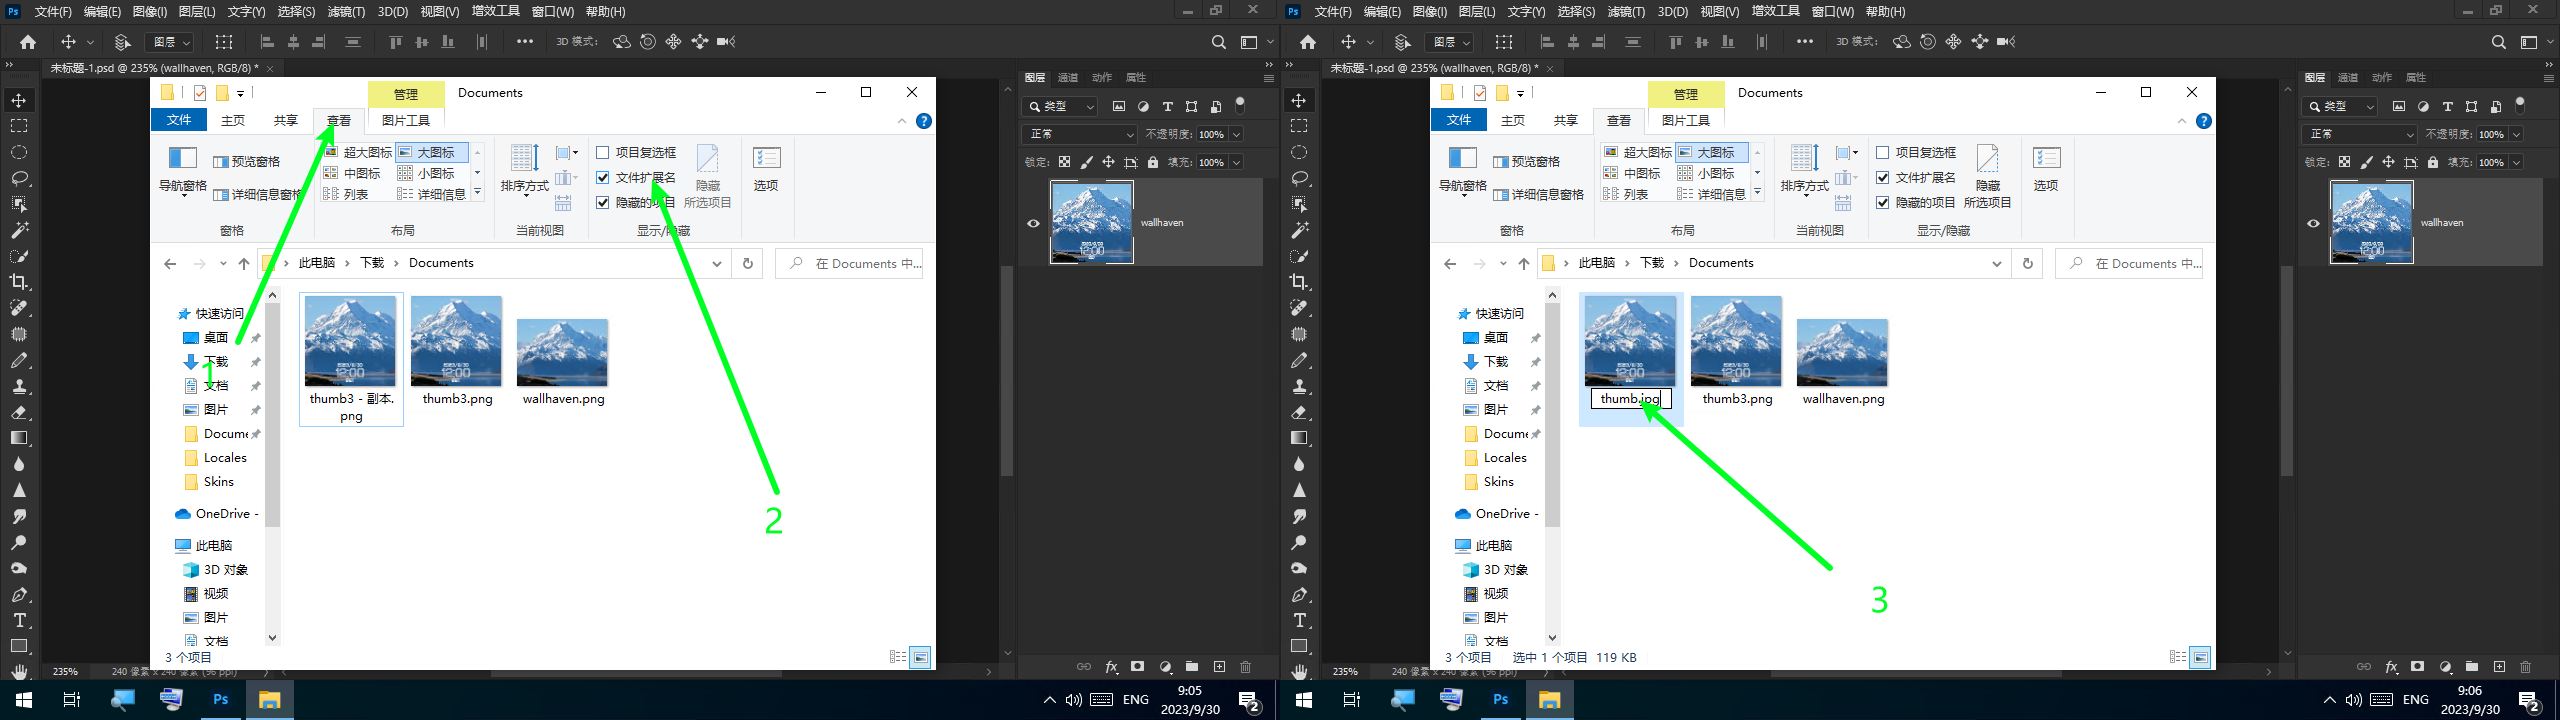Click the Photoshop icon on the left taskbar
The image size is (2560, 720).
(x=221, y=700)
